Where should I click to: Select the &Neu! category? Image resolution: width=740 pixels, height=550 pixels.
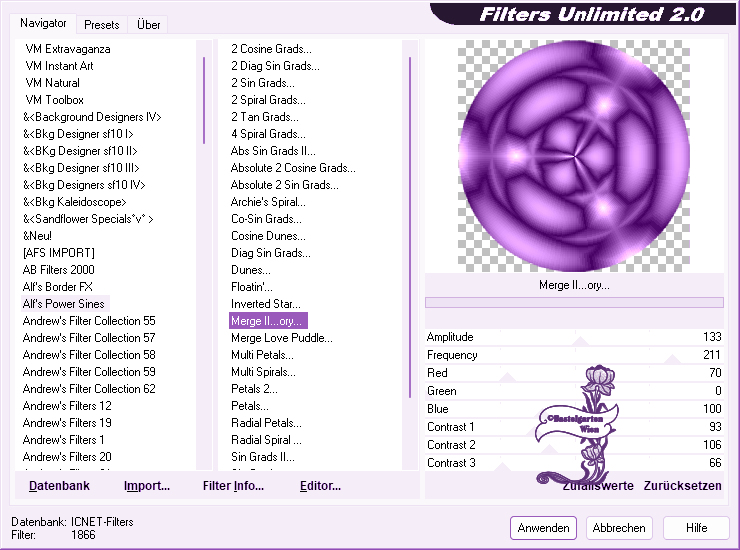(37, 236)
